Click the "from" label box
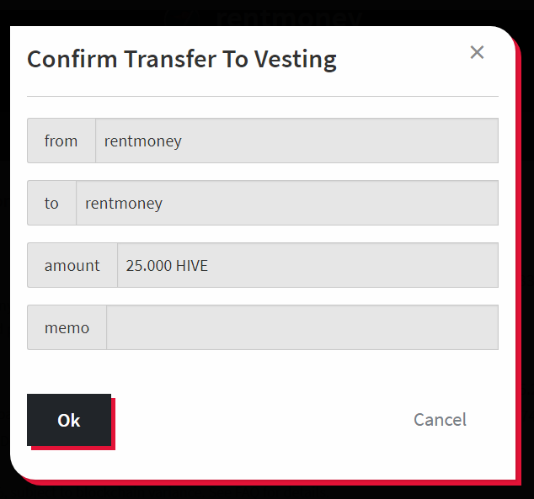This screenshot has height=499, width=534. [61, 141]
